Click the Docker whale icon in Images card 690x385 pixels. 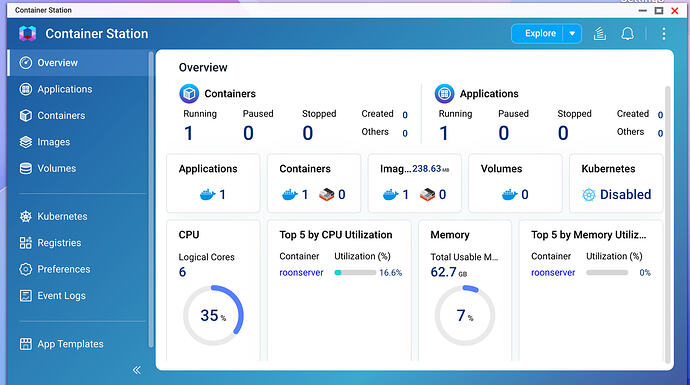coord(391,194)
